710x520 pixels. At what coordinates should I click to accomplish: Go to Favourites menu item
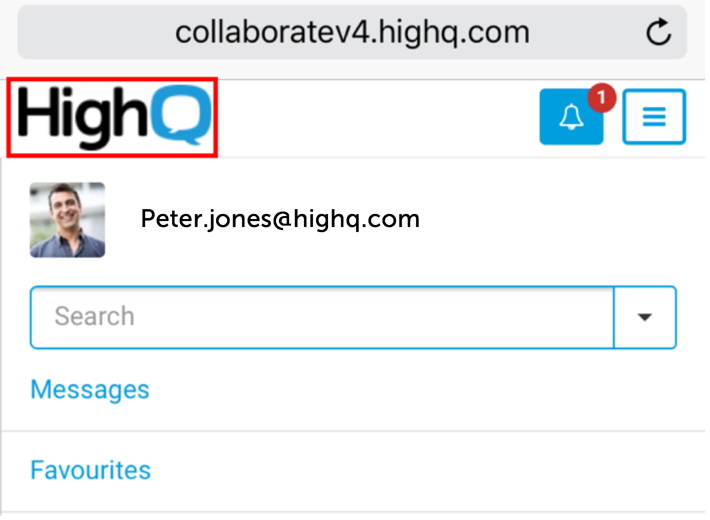pyautogui.click(x=91, y=469)
